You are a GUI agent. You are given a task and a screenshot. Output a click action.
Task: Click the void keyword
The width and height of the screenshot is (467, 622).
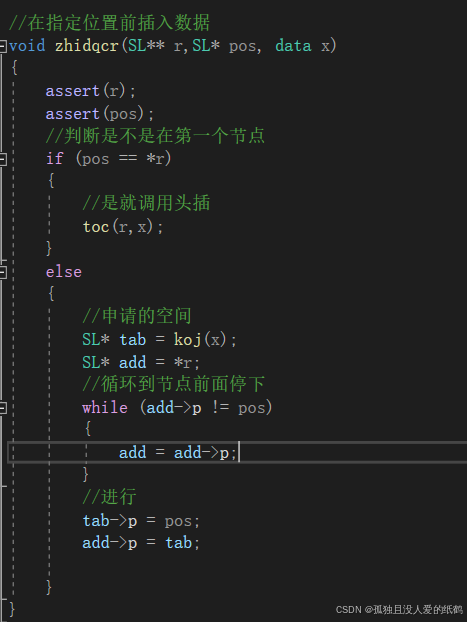click(27, 46)
